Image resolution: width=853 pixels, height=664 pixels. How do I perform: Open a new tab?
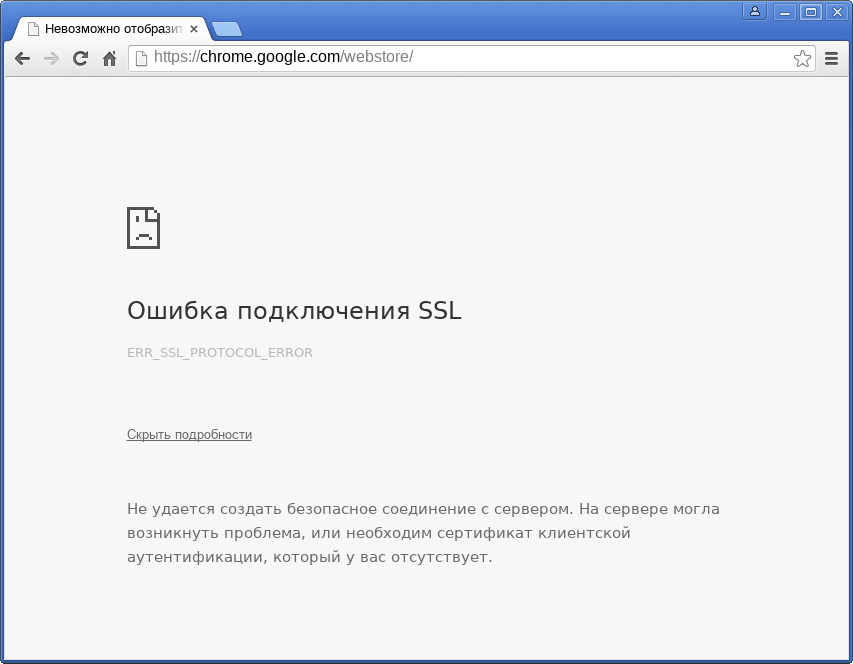pos(226,30)
